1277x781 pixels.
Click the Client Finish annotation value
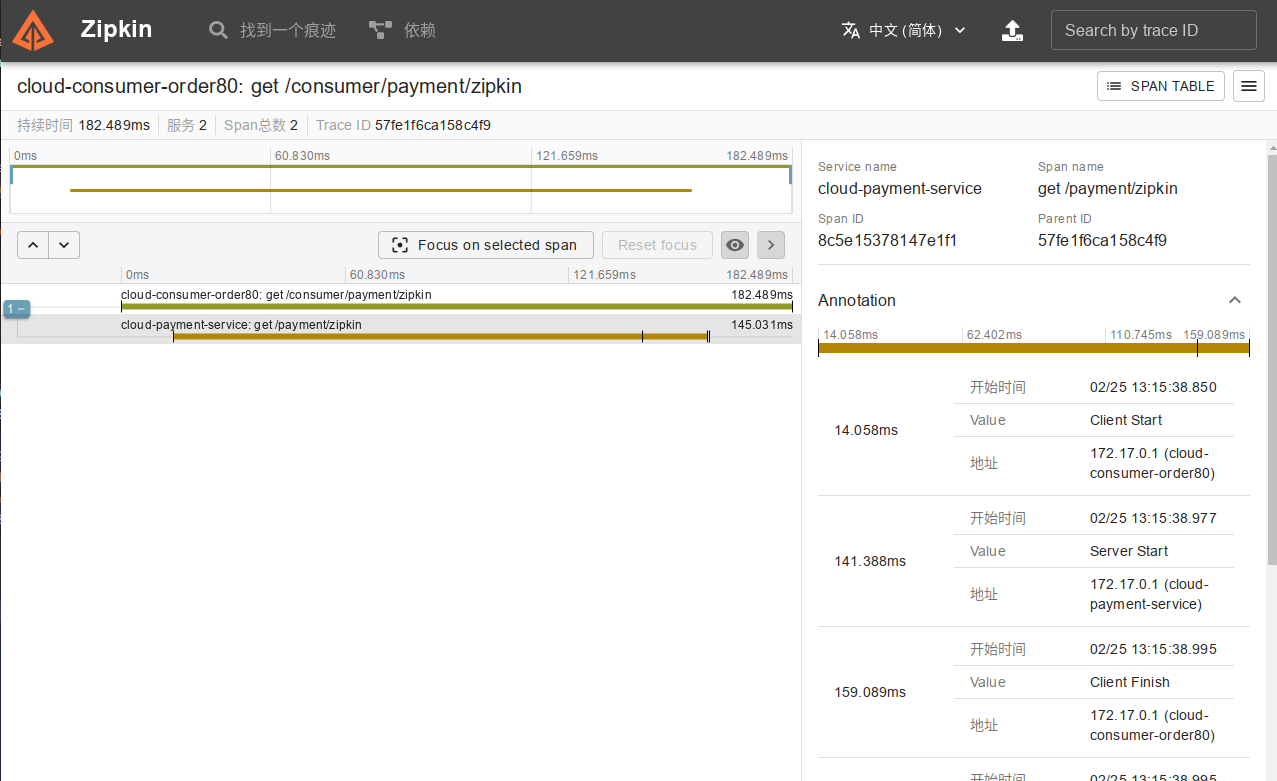pos(1130,682)
